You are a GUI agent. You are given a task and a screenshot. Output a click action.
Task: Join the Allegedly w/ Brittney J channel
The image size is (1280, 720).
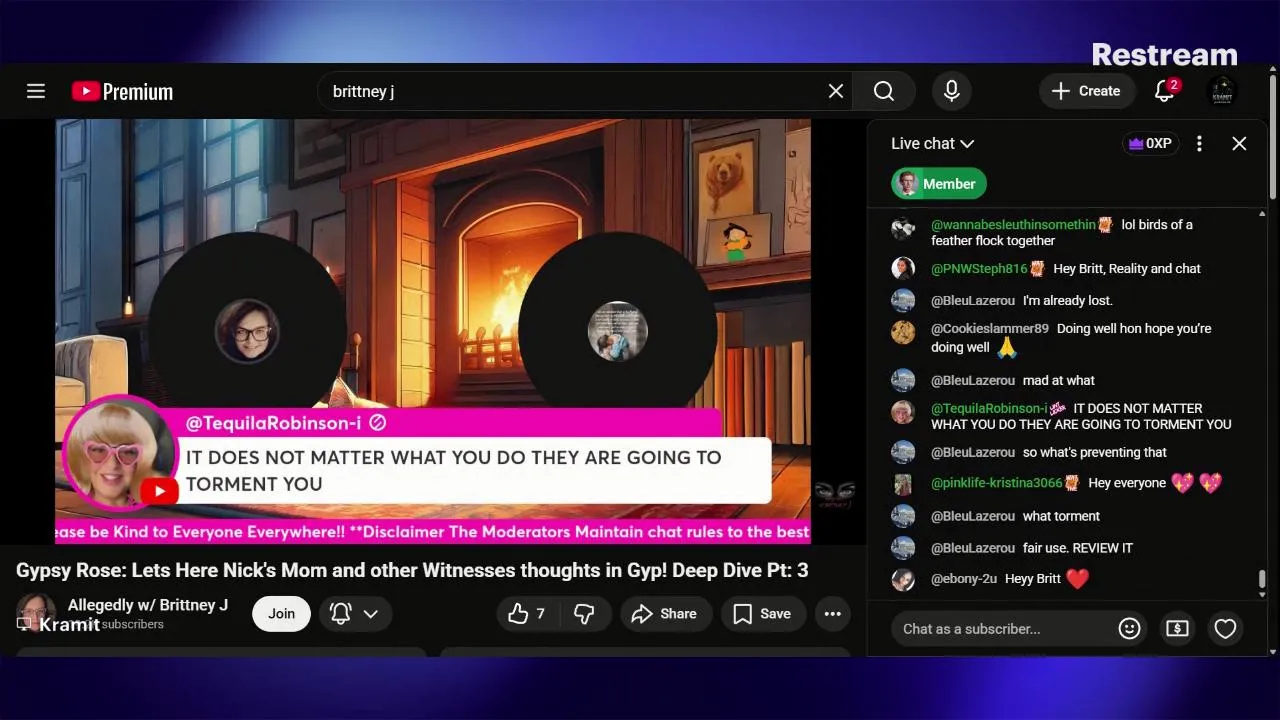pyautogui.click(x=281, y=614)
